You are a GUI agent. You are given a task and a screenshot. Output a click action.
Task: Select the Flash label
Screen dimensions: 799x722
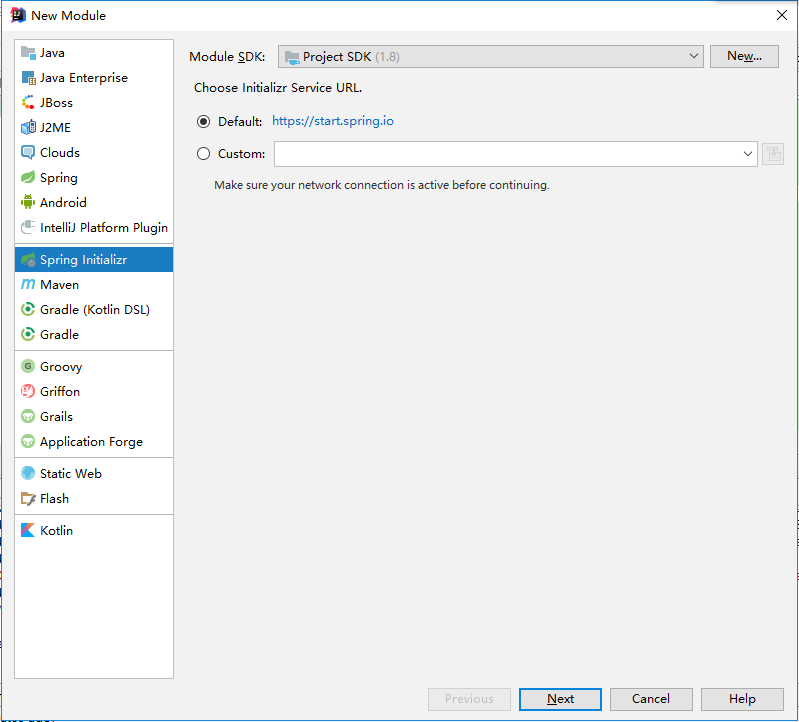(x=55, y=498)
